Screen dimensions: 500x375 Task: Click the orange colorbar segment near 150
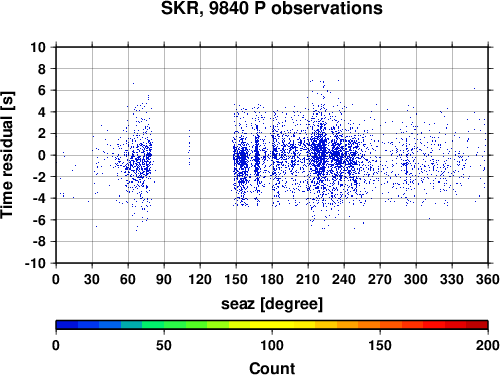[369, 325]
